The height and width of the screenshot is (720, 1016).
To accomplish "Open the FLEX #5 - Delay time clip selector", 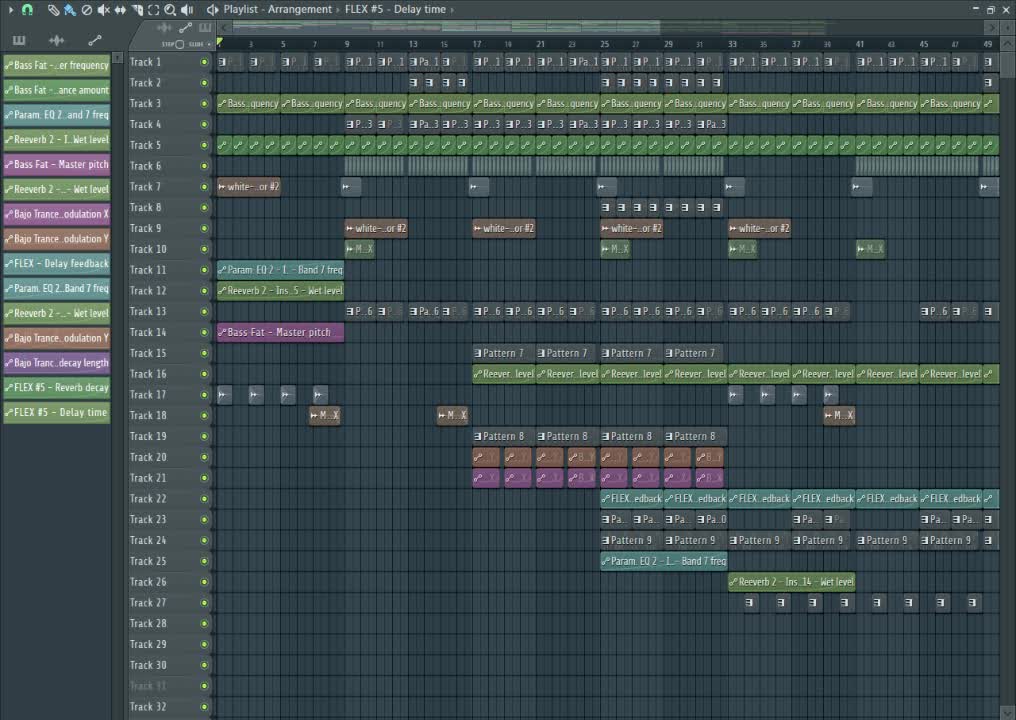I will 395,10.
